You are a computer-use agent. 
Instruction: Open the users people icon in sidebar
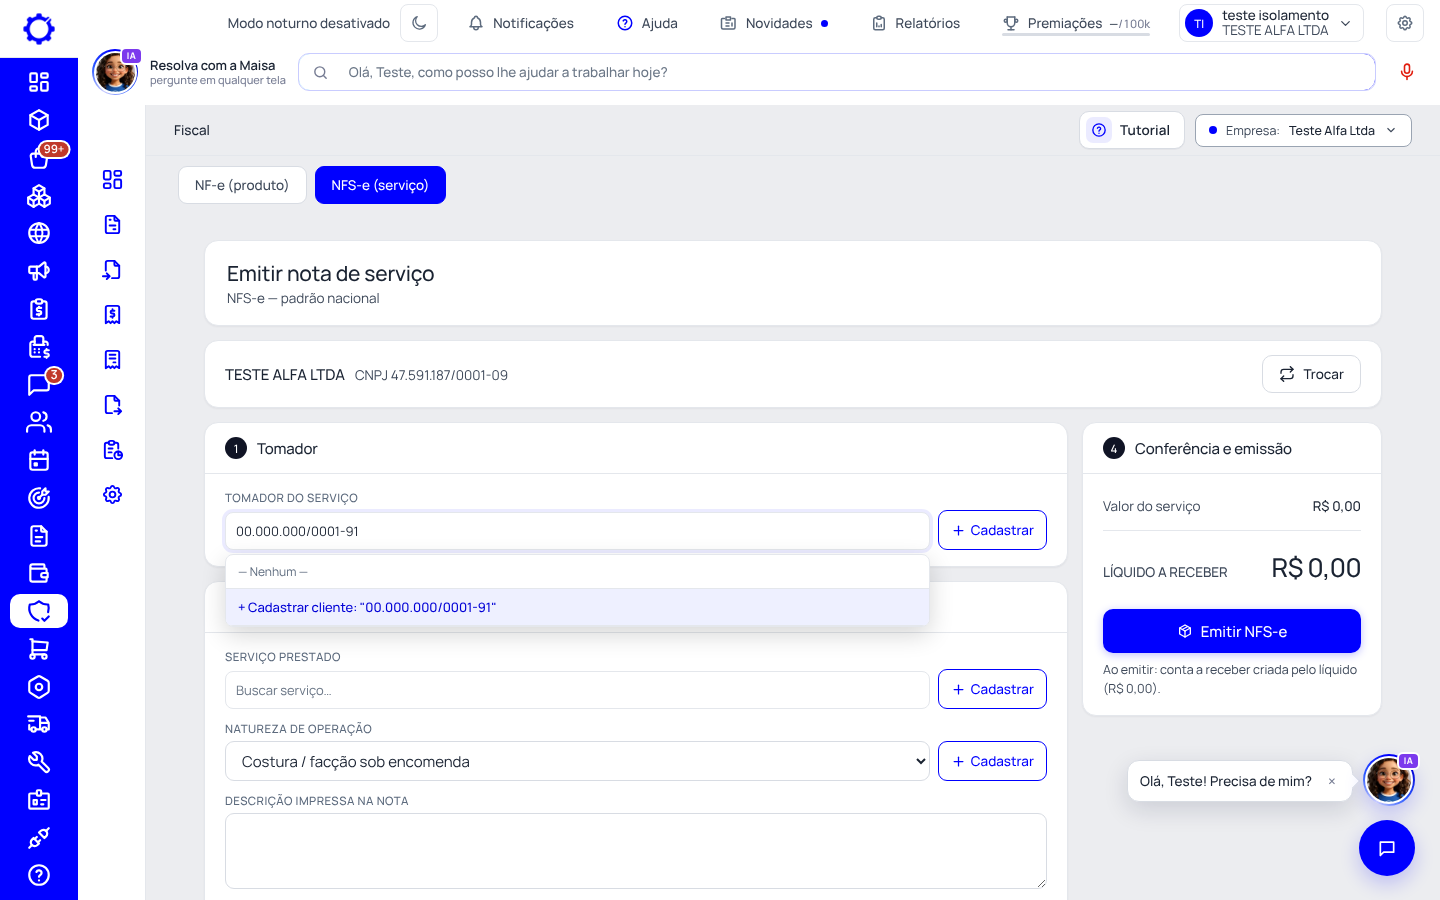pyautogui.click(x=39, y=422)
